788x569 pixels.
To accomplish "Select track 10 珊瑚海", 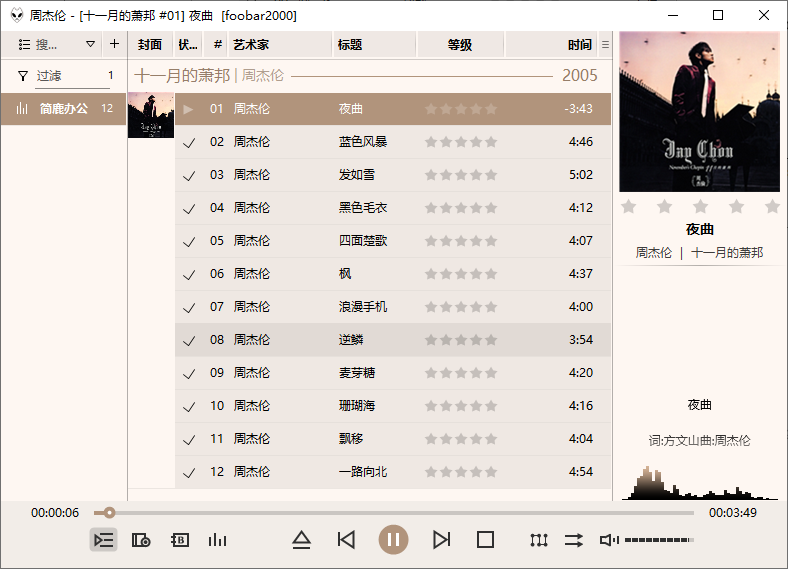I will [393, 406].
